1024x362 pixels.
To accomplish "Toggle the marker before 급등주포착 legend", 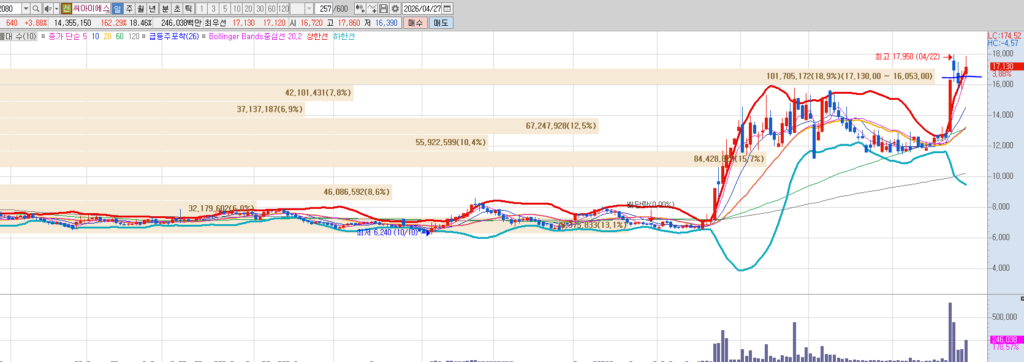I will click(x=144, y=36).
